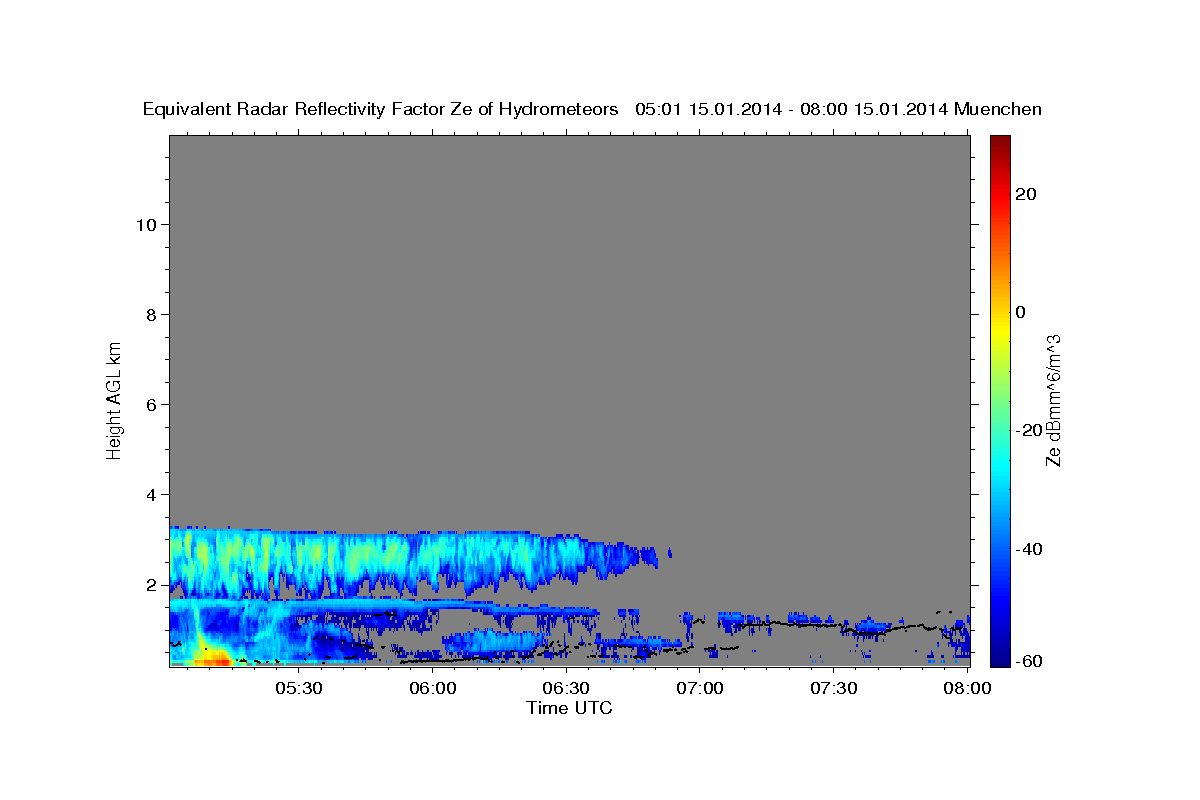
Task: Click the height tick label 10
Action: pyautogui.click(x=146, y=224)
